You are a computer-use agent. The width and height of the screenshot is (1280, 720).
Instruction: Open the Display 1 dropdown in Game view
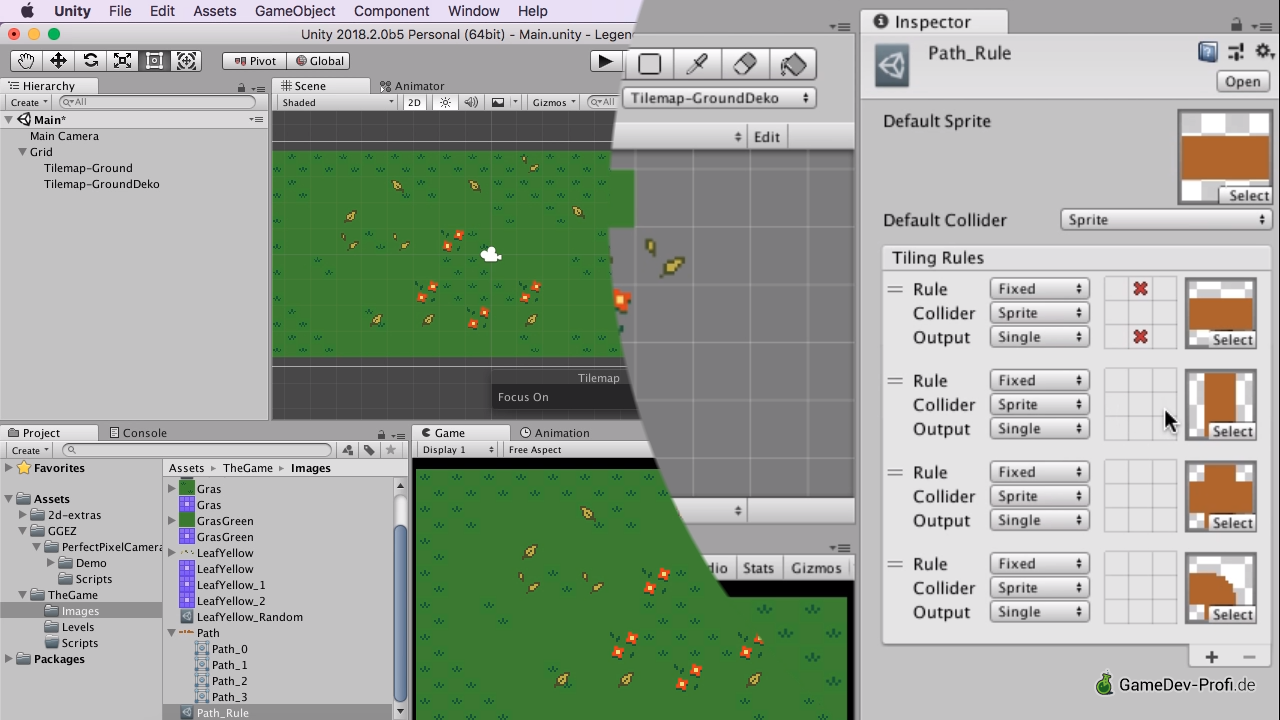click(458, 450)
